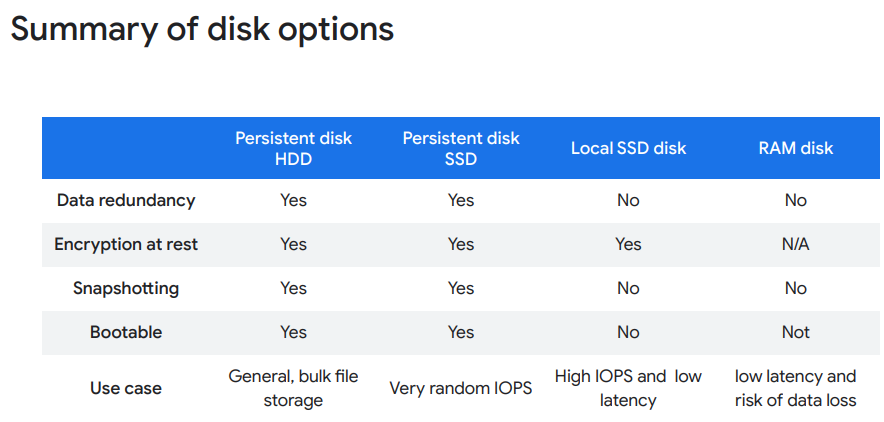Select the "Persistent disk HDD" column header
The image size is (884, 422).
pyautogui.click(x=293, y=148)
